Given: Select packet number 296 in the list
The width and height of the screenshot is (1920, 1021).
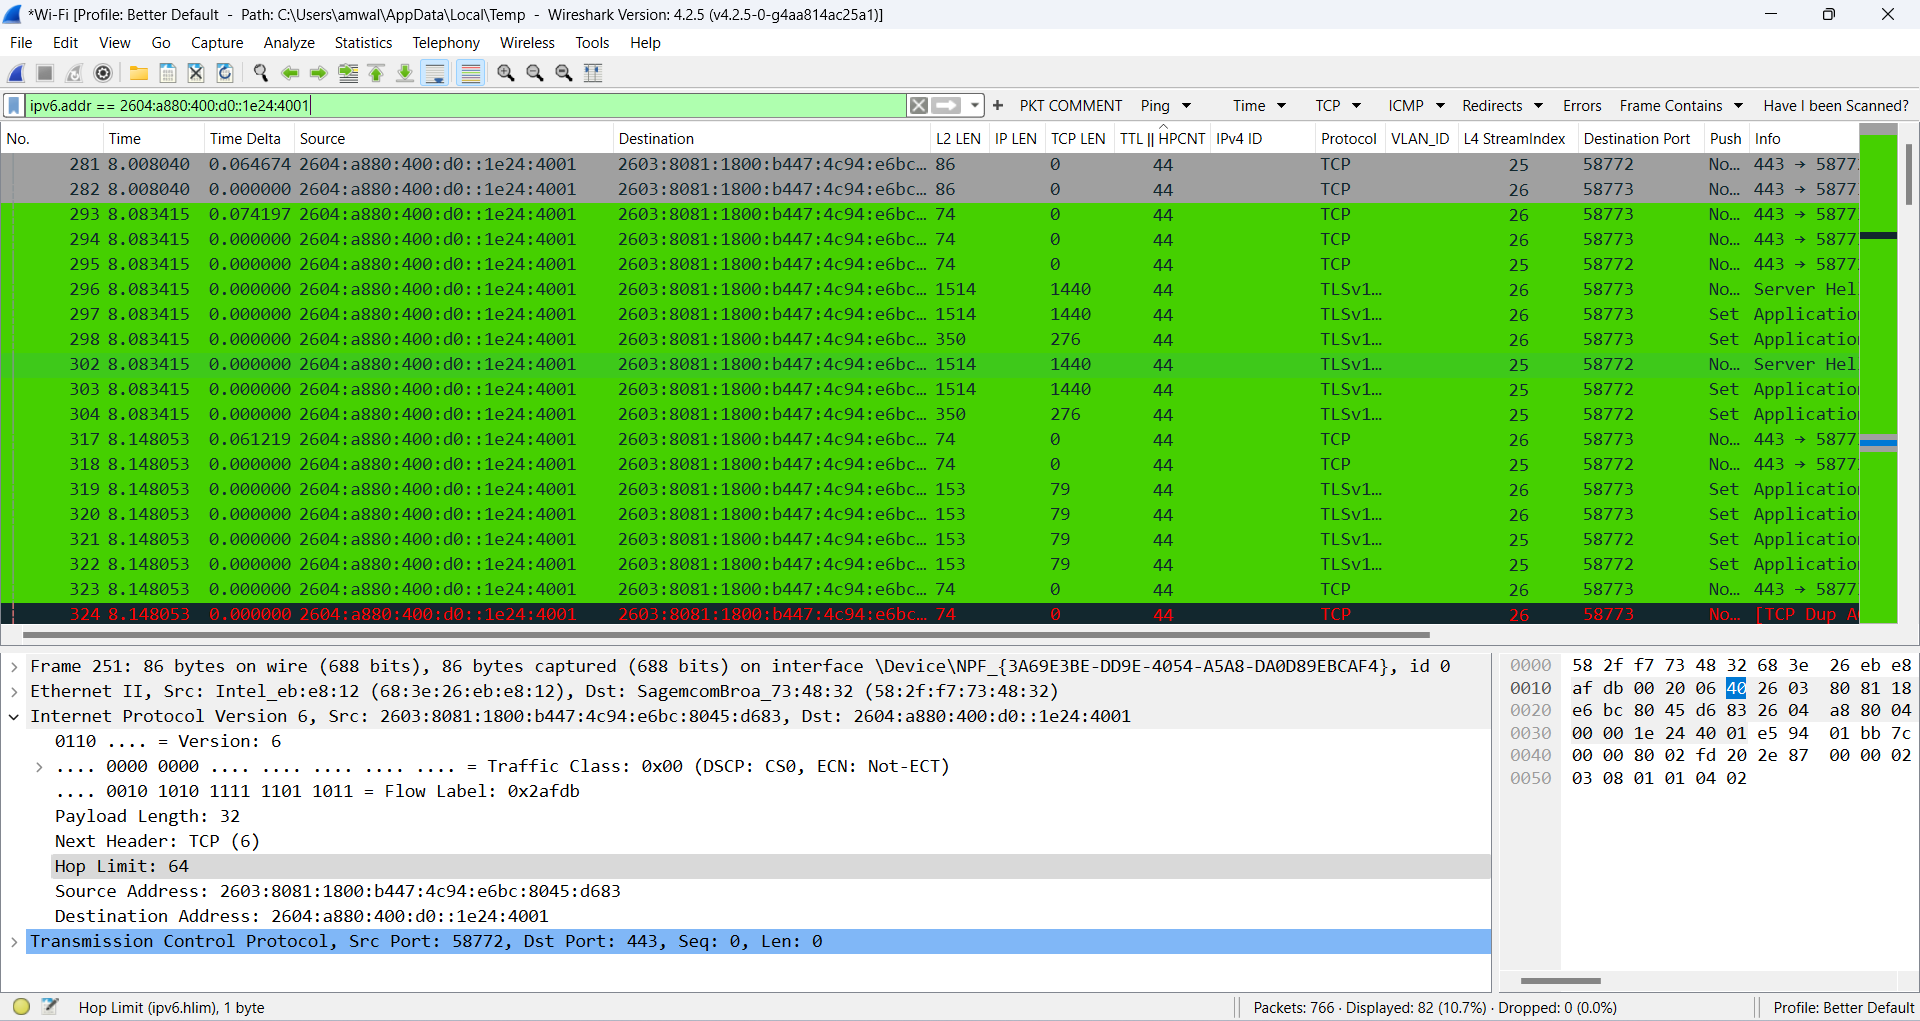Looking at the screenshot, I should (400, 289).
